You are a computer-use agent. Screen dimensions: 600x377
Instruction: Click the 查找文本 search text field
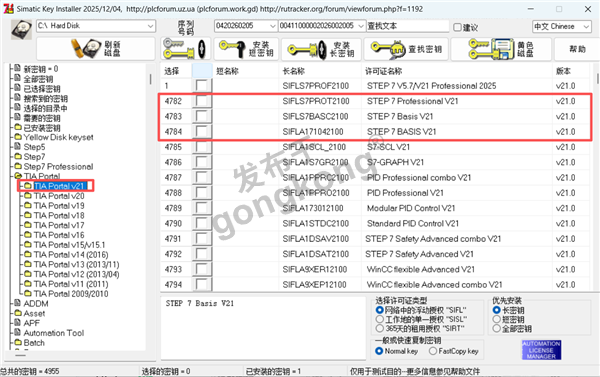[x=408, y=26]
